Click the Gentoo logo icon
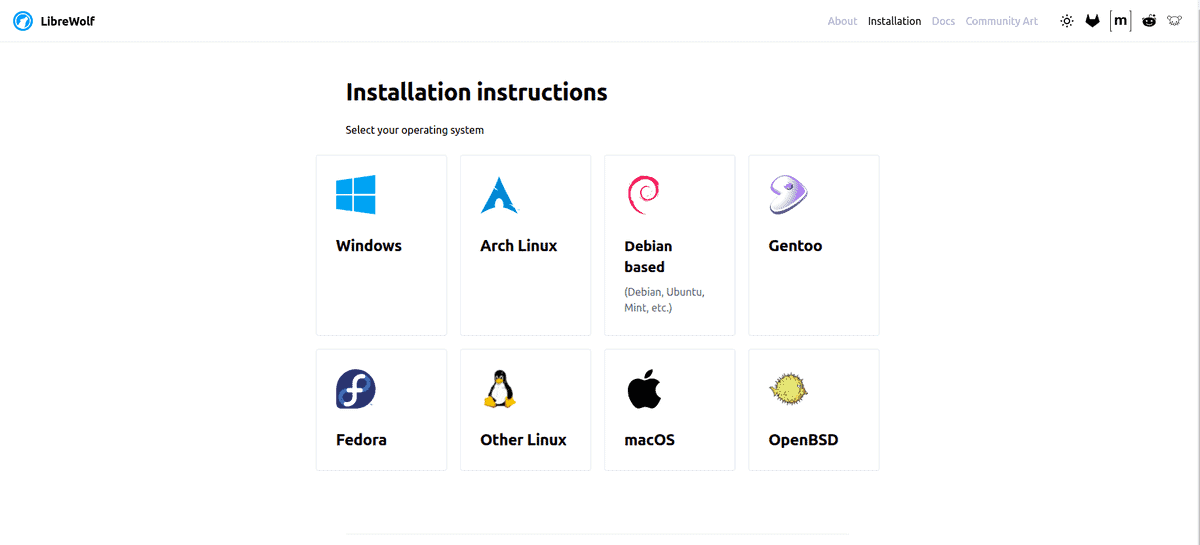This screenshot has height=545, width=1200. click(788, 195)
